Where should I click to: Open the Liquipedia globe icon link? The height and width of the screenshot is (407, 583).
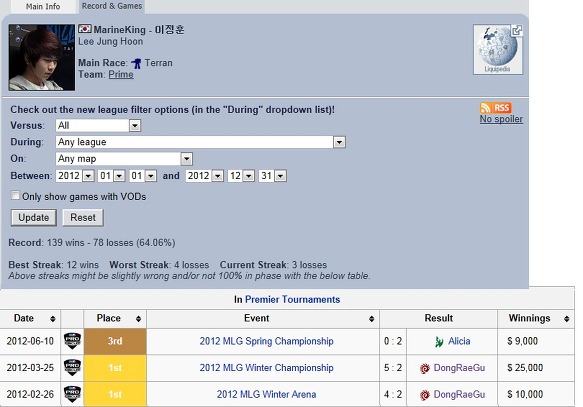coord(497,49)
